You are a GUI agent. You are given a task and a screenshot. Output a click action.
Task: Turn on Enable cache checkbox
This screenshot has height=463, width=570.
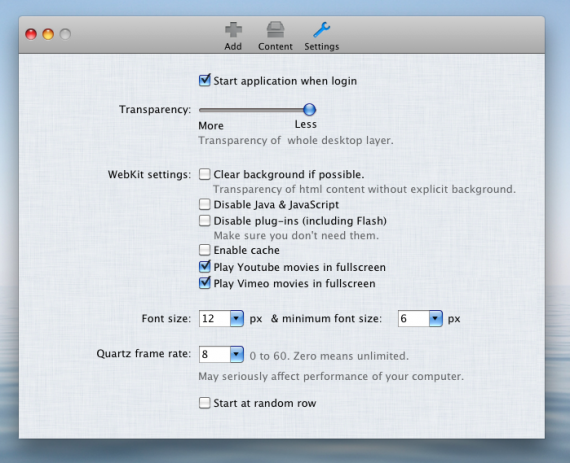click(205, 250)
